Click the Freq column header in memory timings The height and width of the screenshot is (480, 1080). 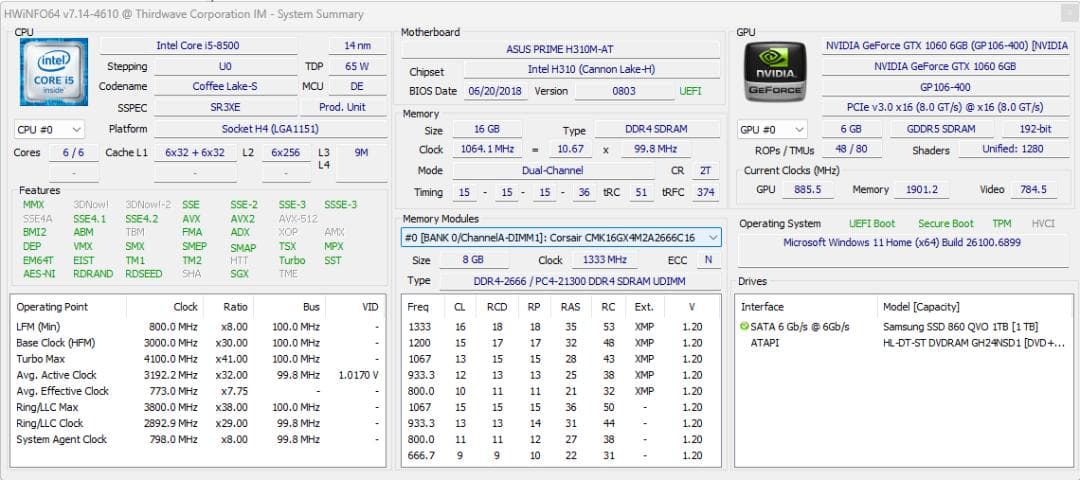(419, 307)
